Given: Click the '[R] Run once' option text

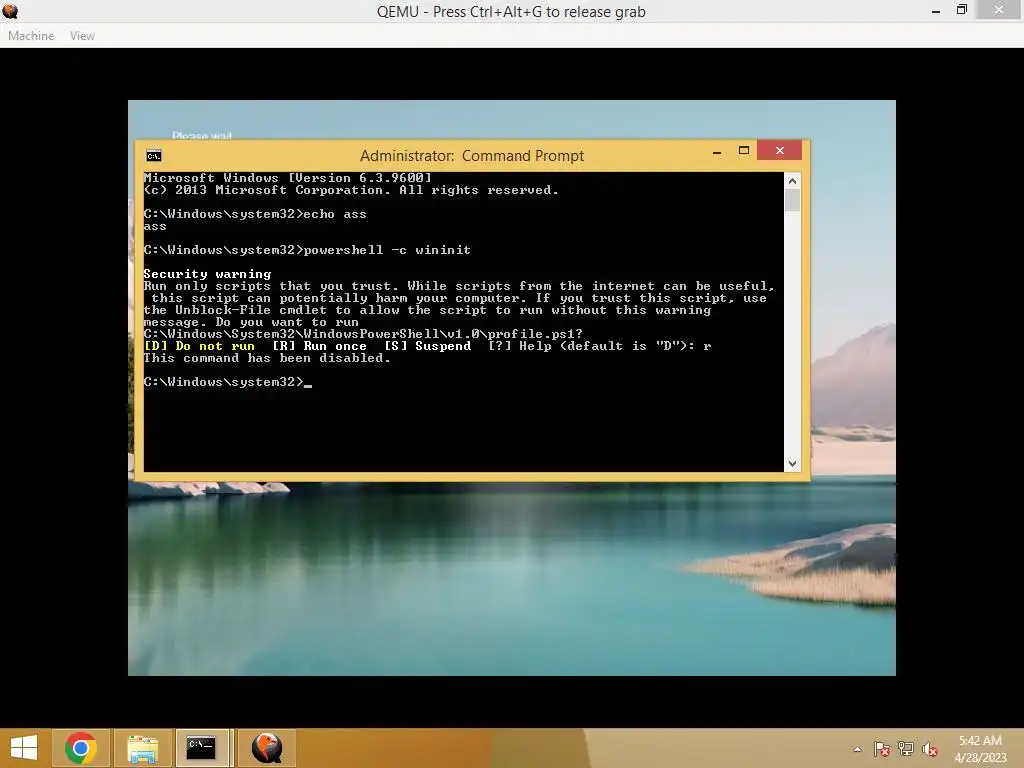Looking at the screenshot, I should pos(319,346).
